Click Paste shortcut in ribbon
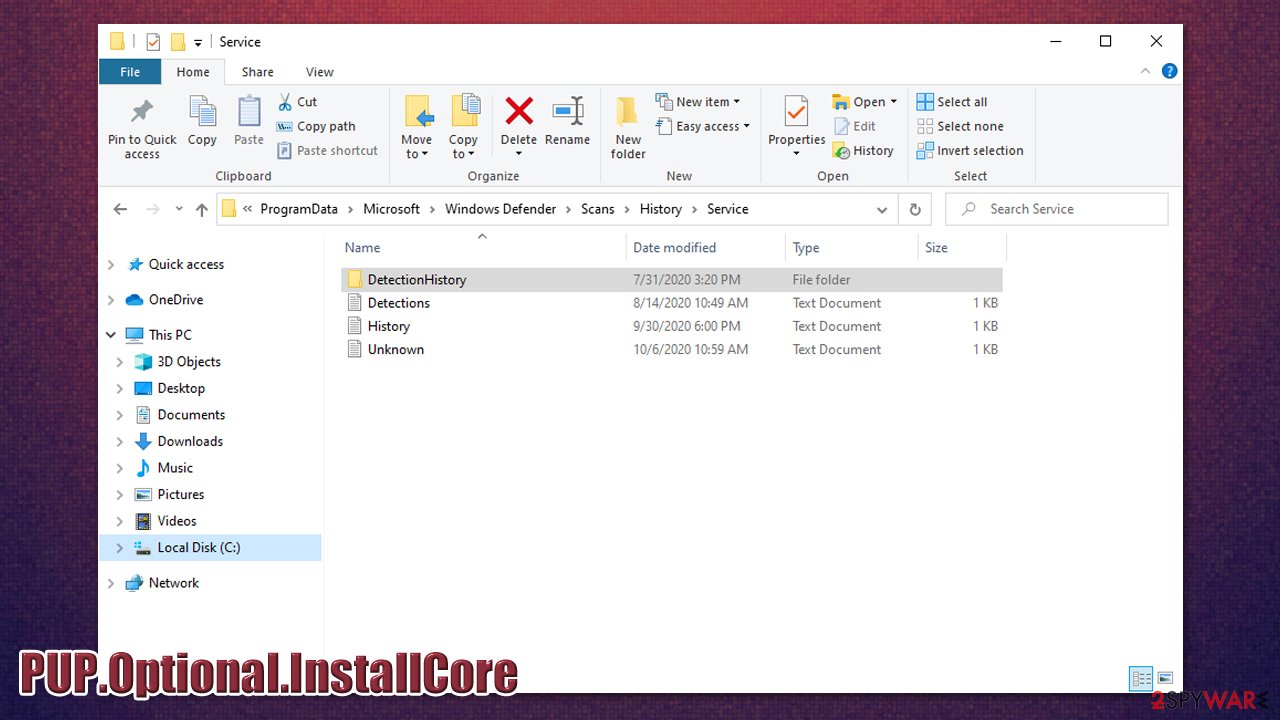Image resolution: width=1280 pixels, height=720 pixels. coord(328,151)
